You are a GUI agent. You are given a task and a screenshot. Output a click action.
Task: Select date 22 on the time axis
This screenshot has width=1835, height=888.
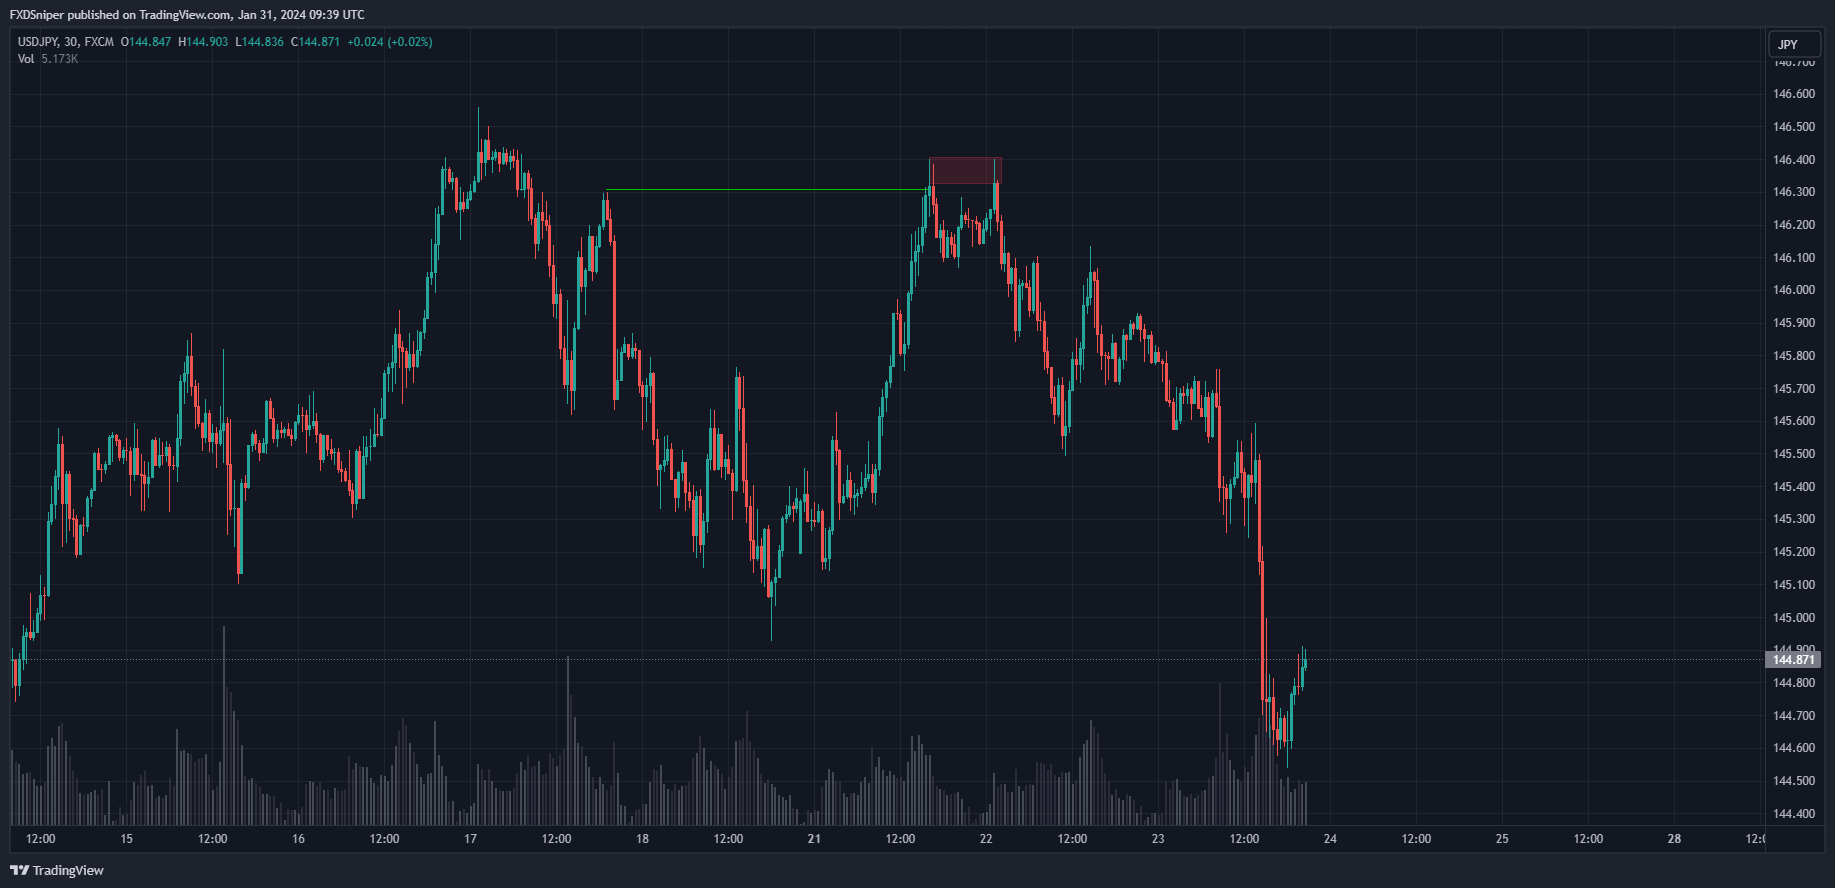tap(986, 839)
